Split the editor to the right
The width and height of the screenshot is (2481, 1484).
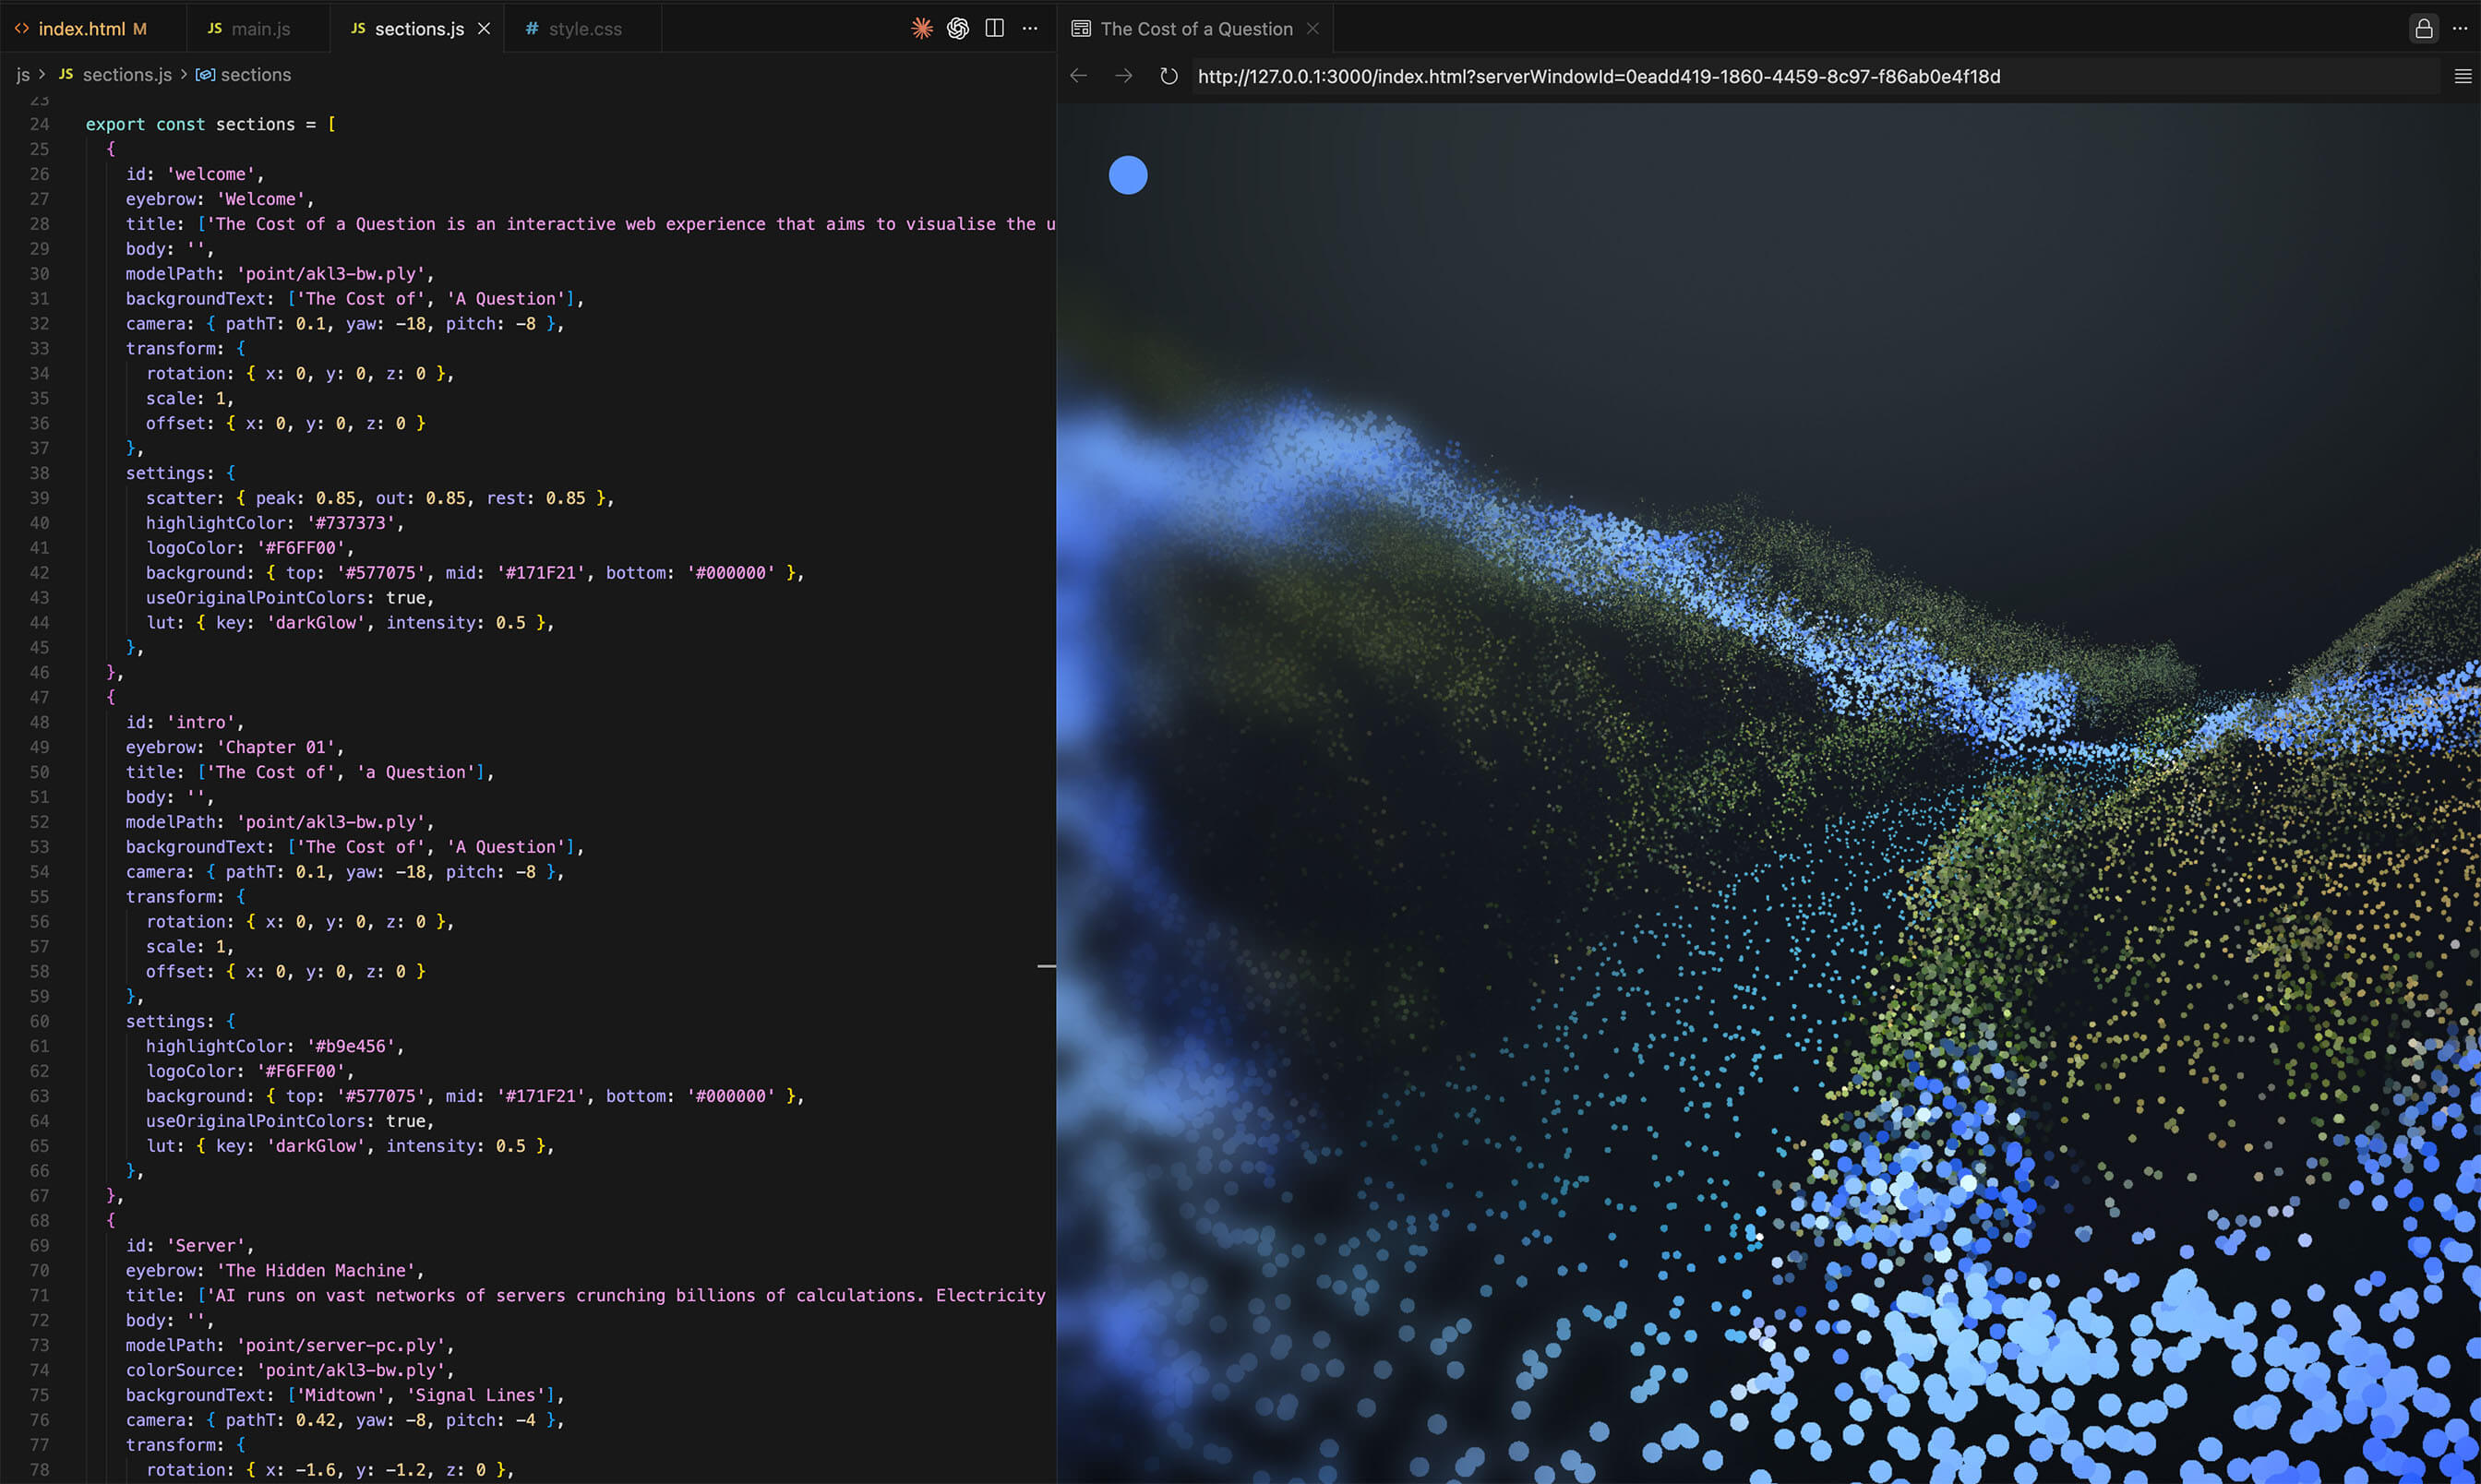point(994,28)
